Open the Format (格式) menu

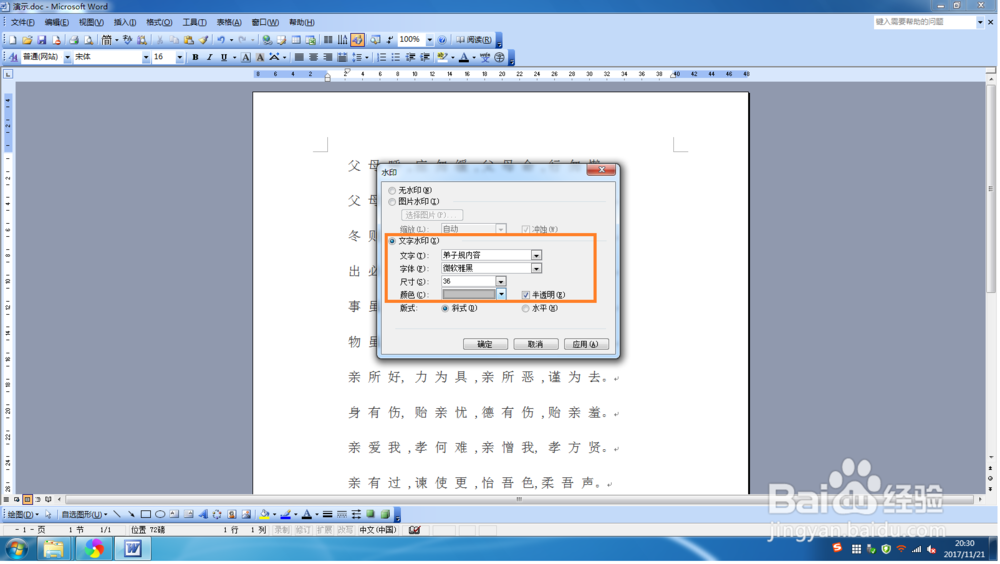coord(159,22)
